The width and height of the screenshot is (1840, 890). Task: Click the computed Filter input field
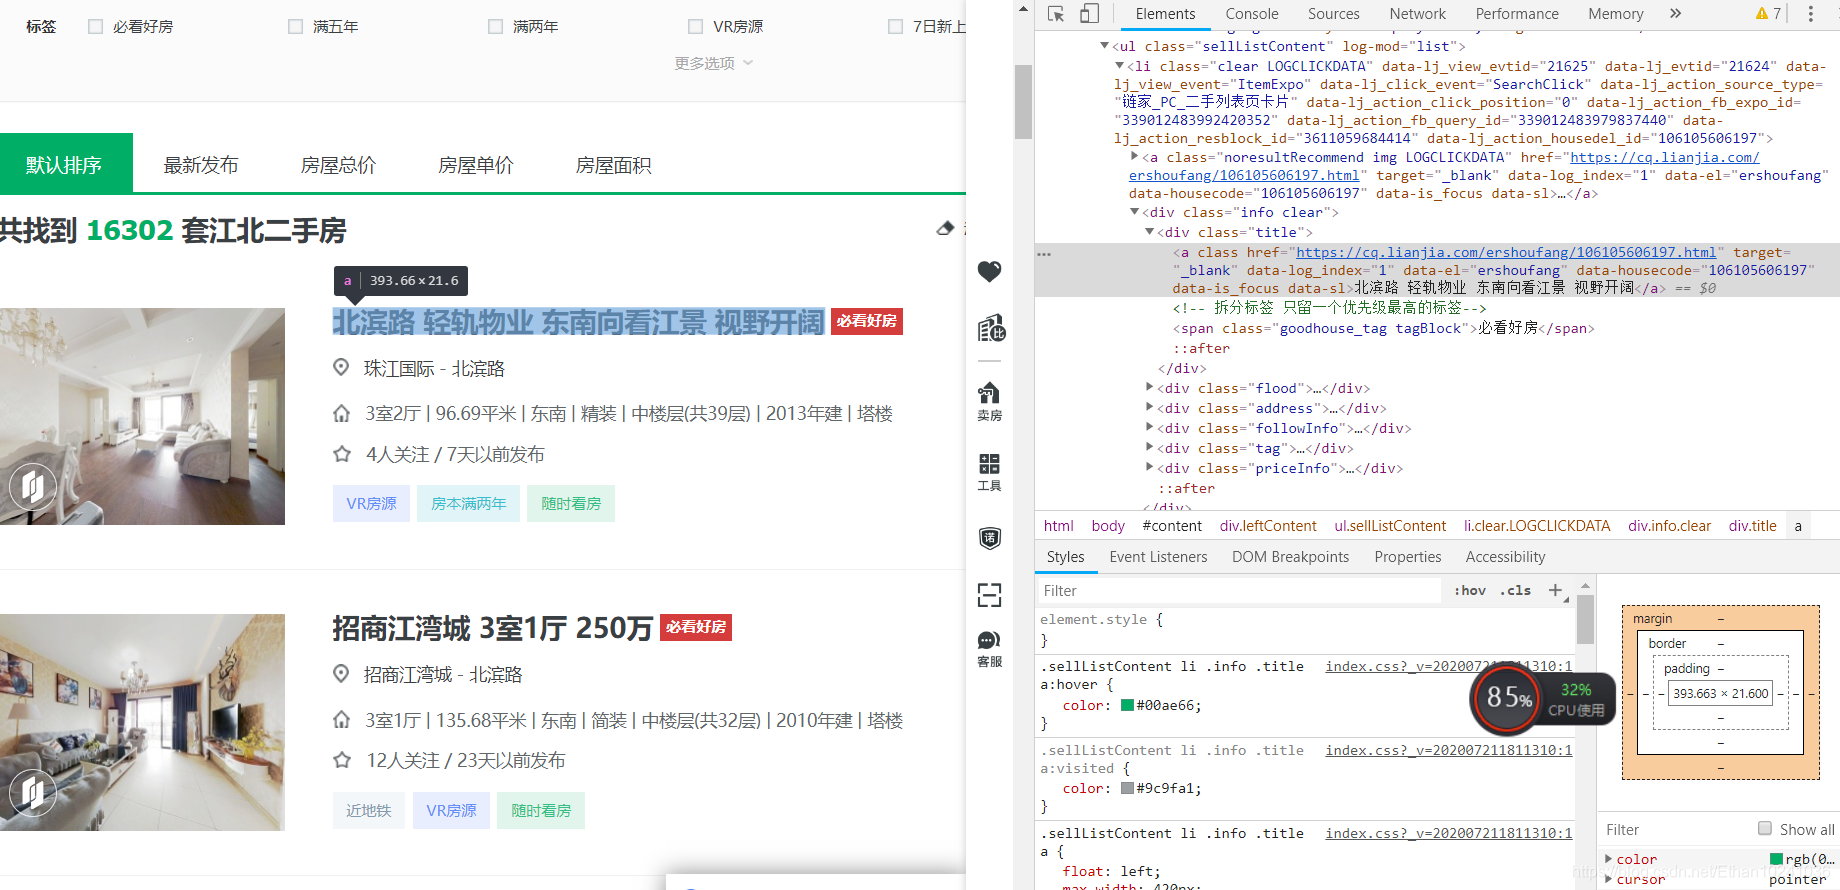click(1676, 830)
